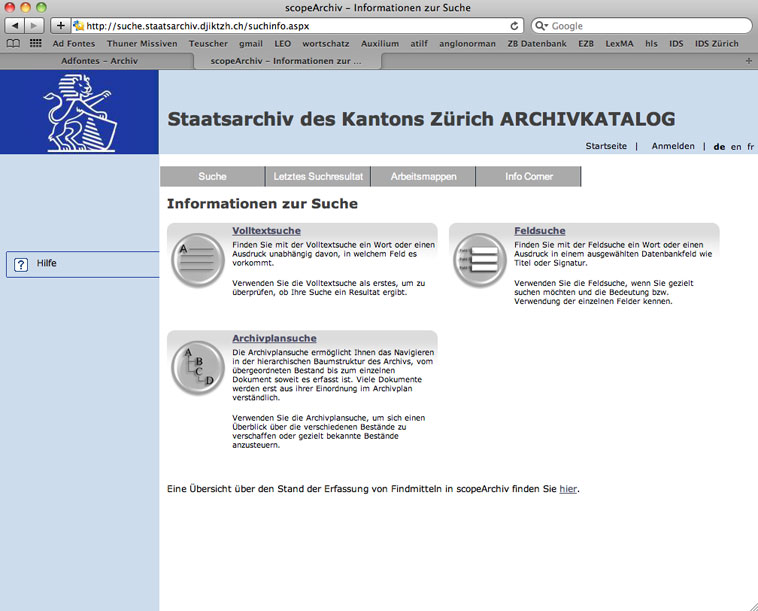Image resolution: width=758 pixels, height=611 pixels.
Task: Open the Feldsuche link
Action: point(539,231)
